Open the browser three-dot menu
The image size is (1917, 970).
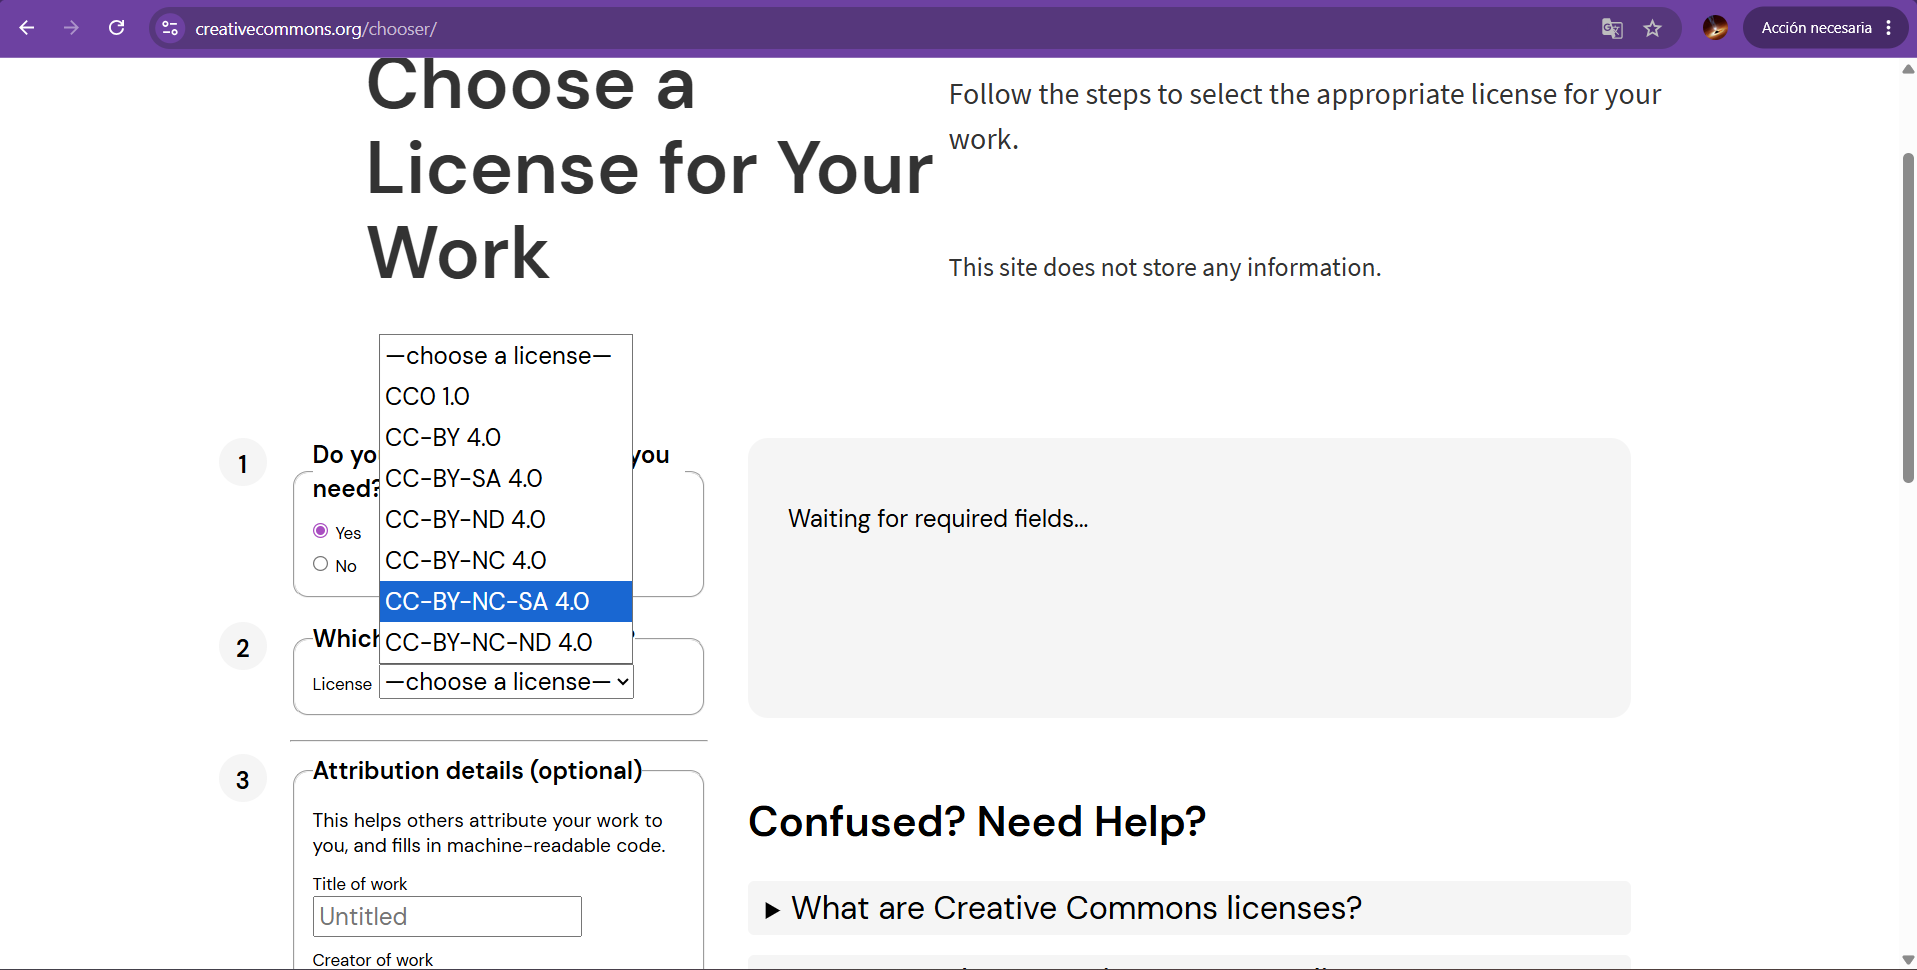(1889, 28)
